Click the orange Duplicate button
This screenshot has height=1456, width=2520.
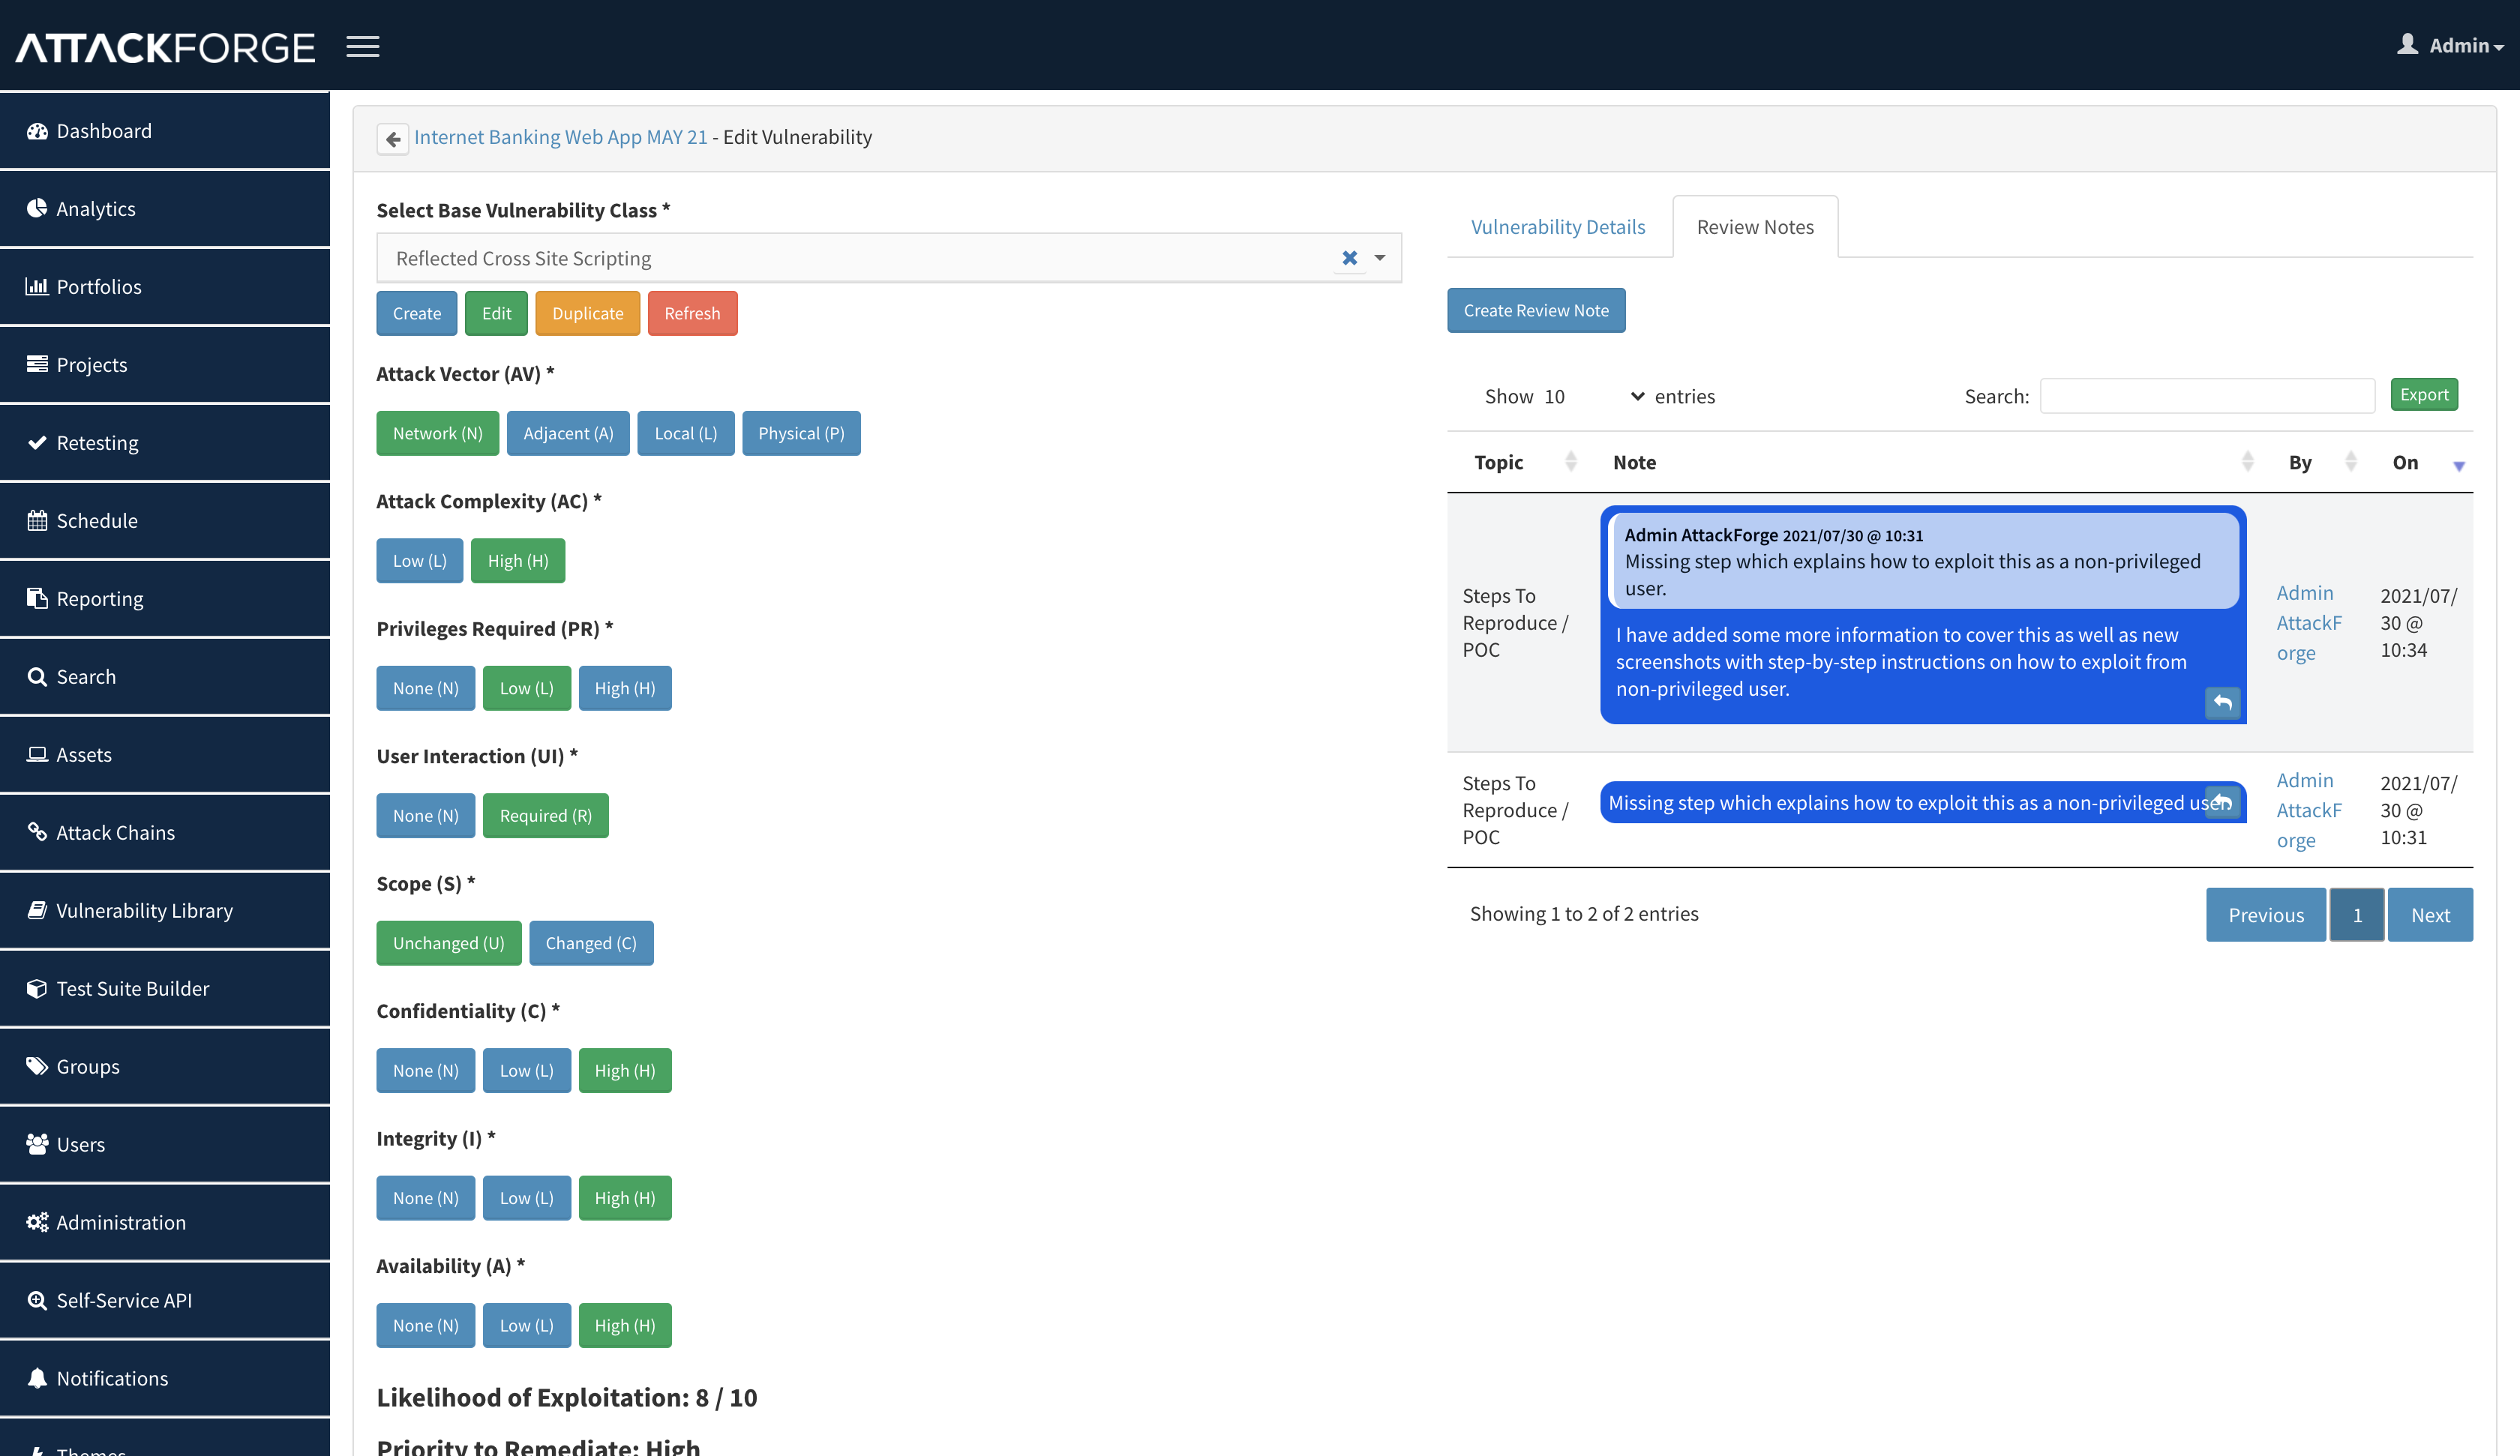point(587,313)
